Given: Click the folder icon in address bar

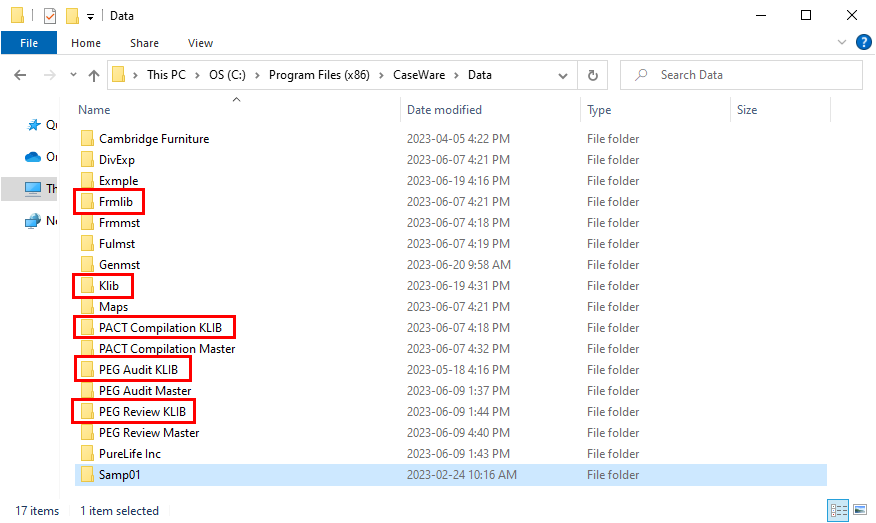Looking at the screenshot, I should 118,75.
